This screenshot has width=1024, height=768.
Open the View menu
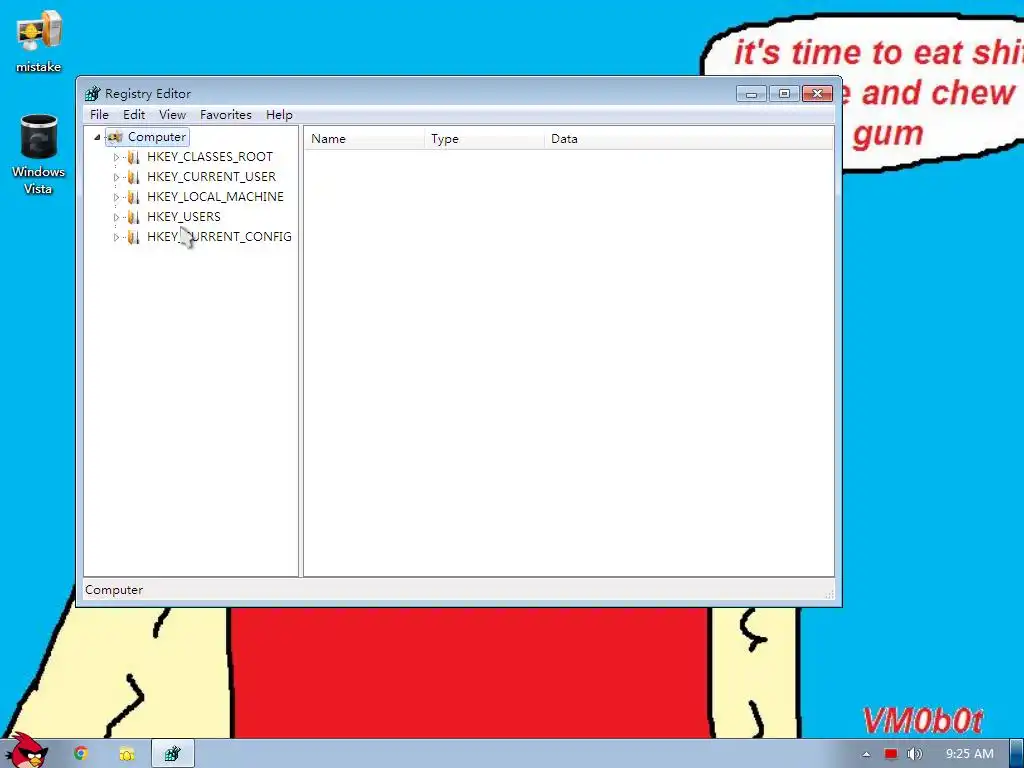(x=172, y=115)
